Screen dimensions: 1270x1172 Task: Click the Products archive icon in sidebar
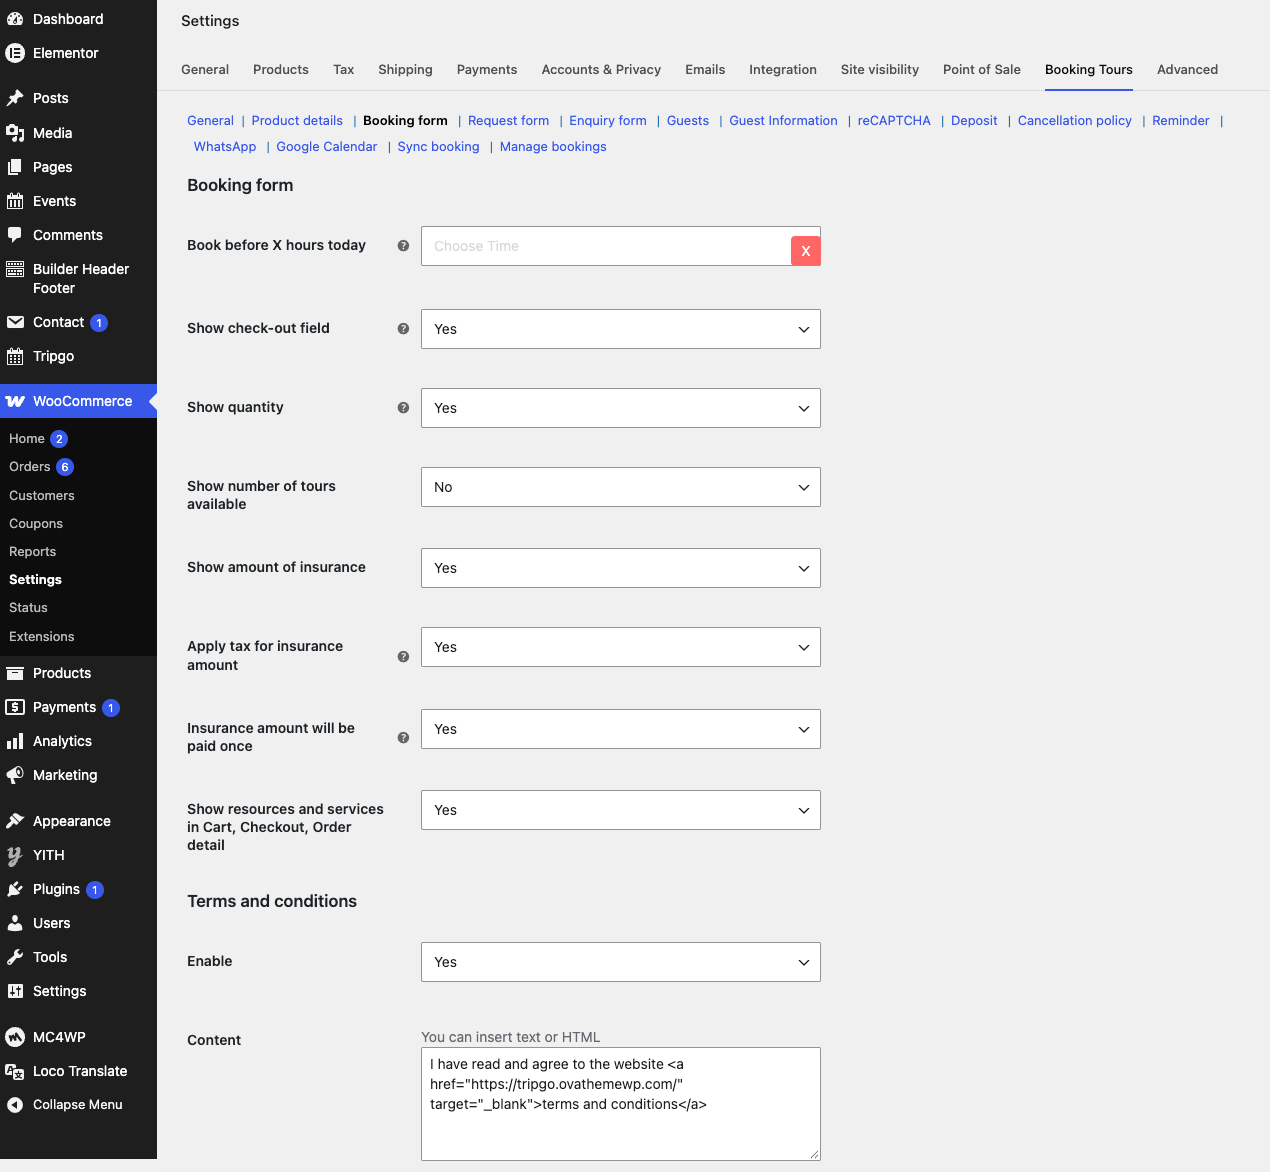15,673
